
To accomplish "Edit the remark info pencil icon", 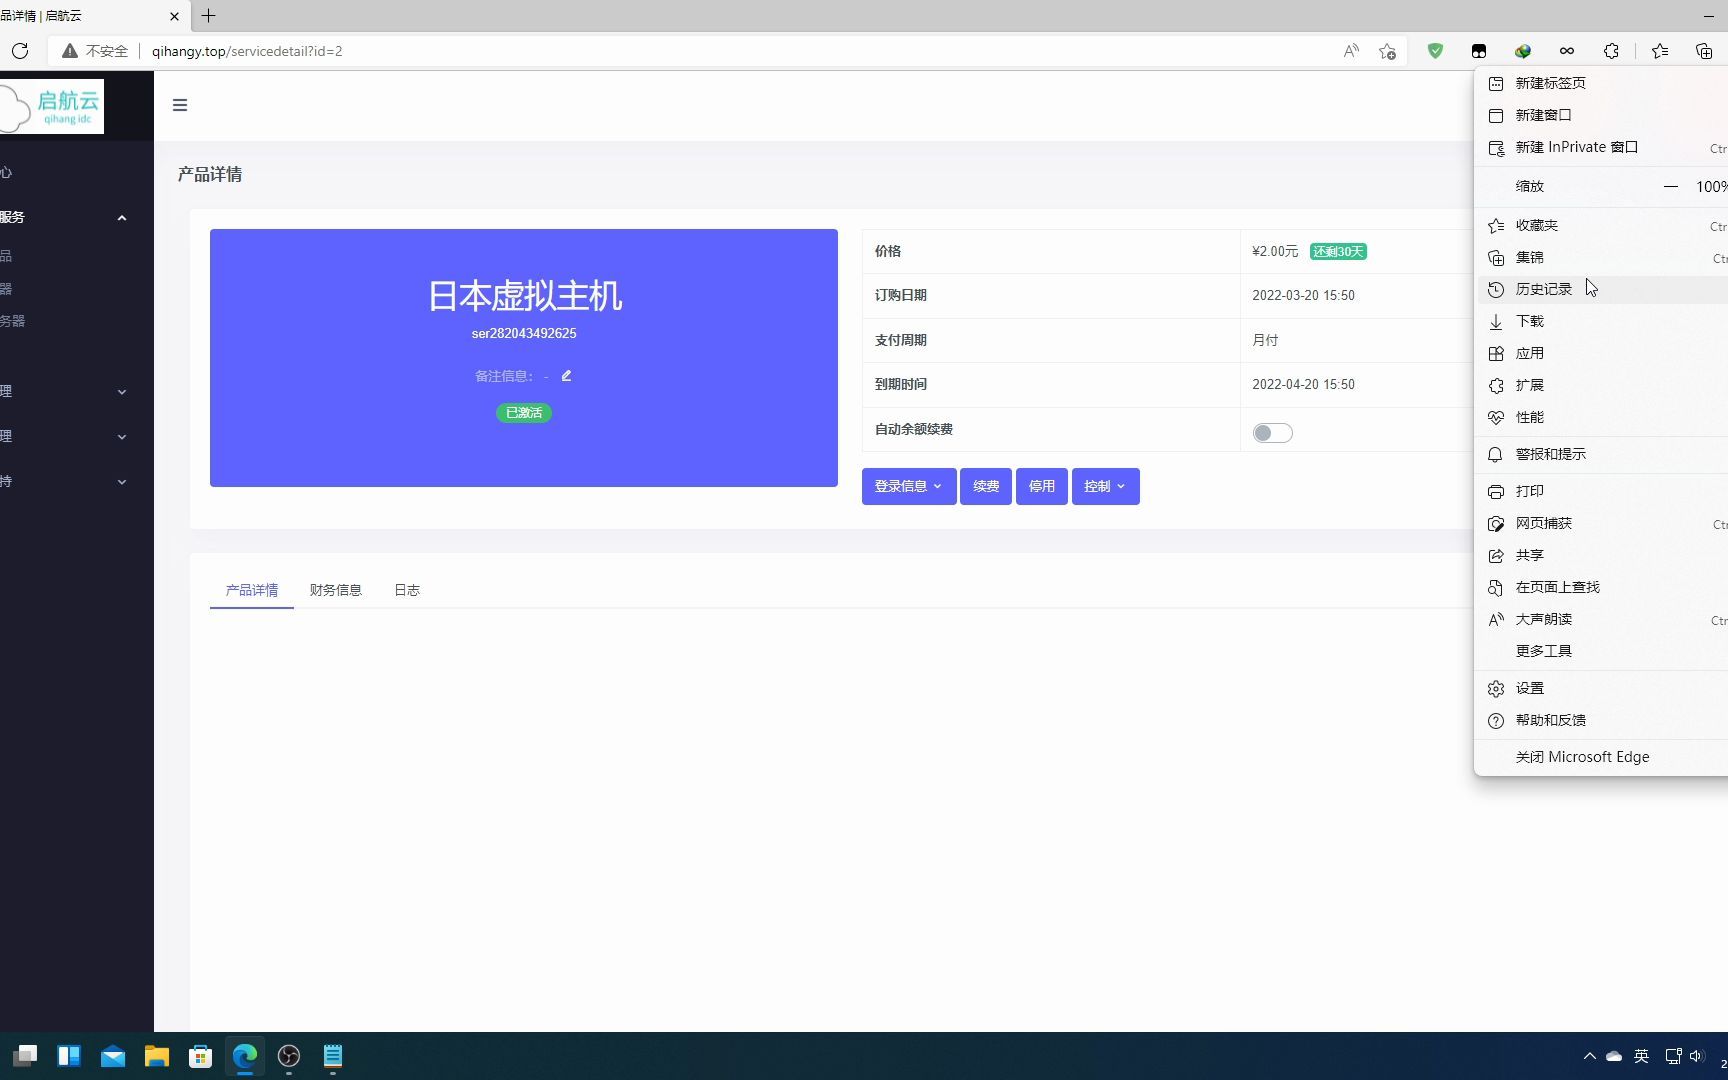I will pyautogui.click(x=566, y=376).
